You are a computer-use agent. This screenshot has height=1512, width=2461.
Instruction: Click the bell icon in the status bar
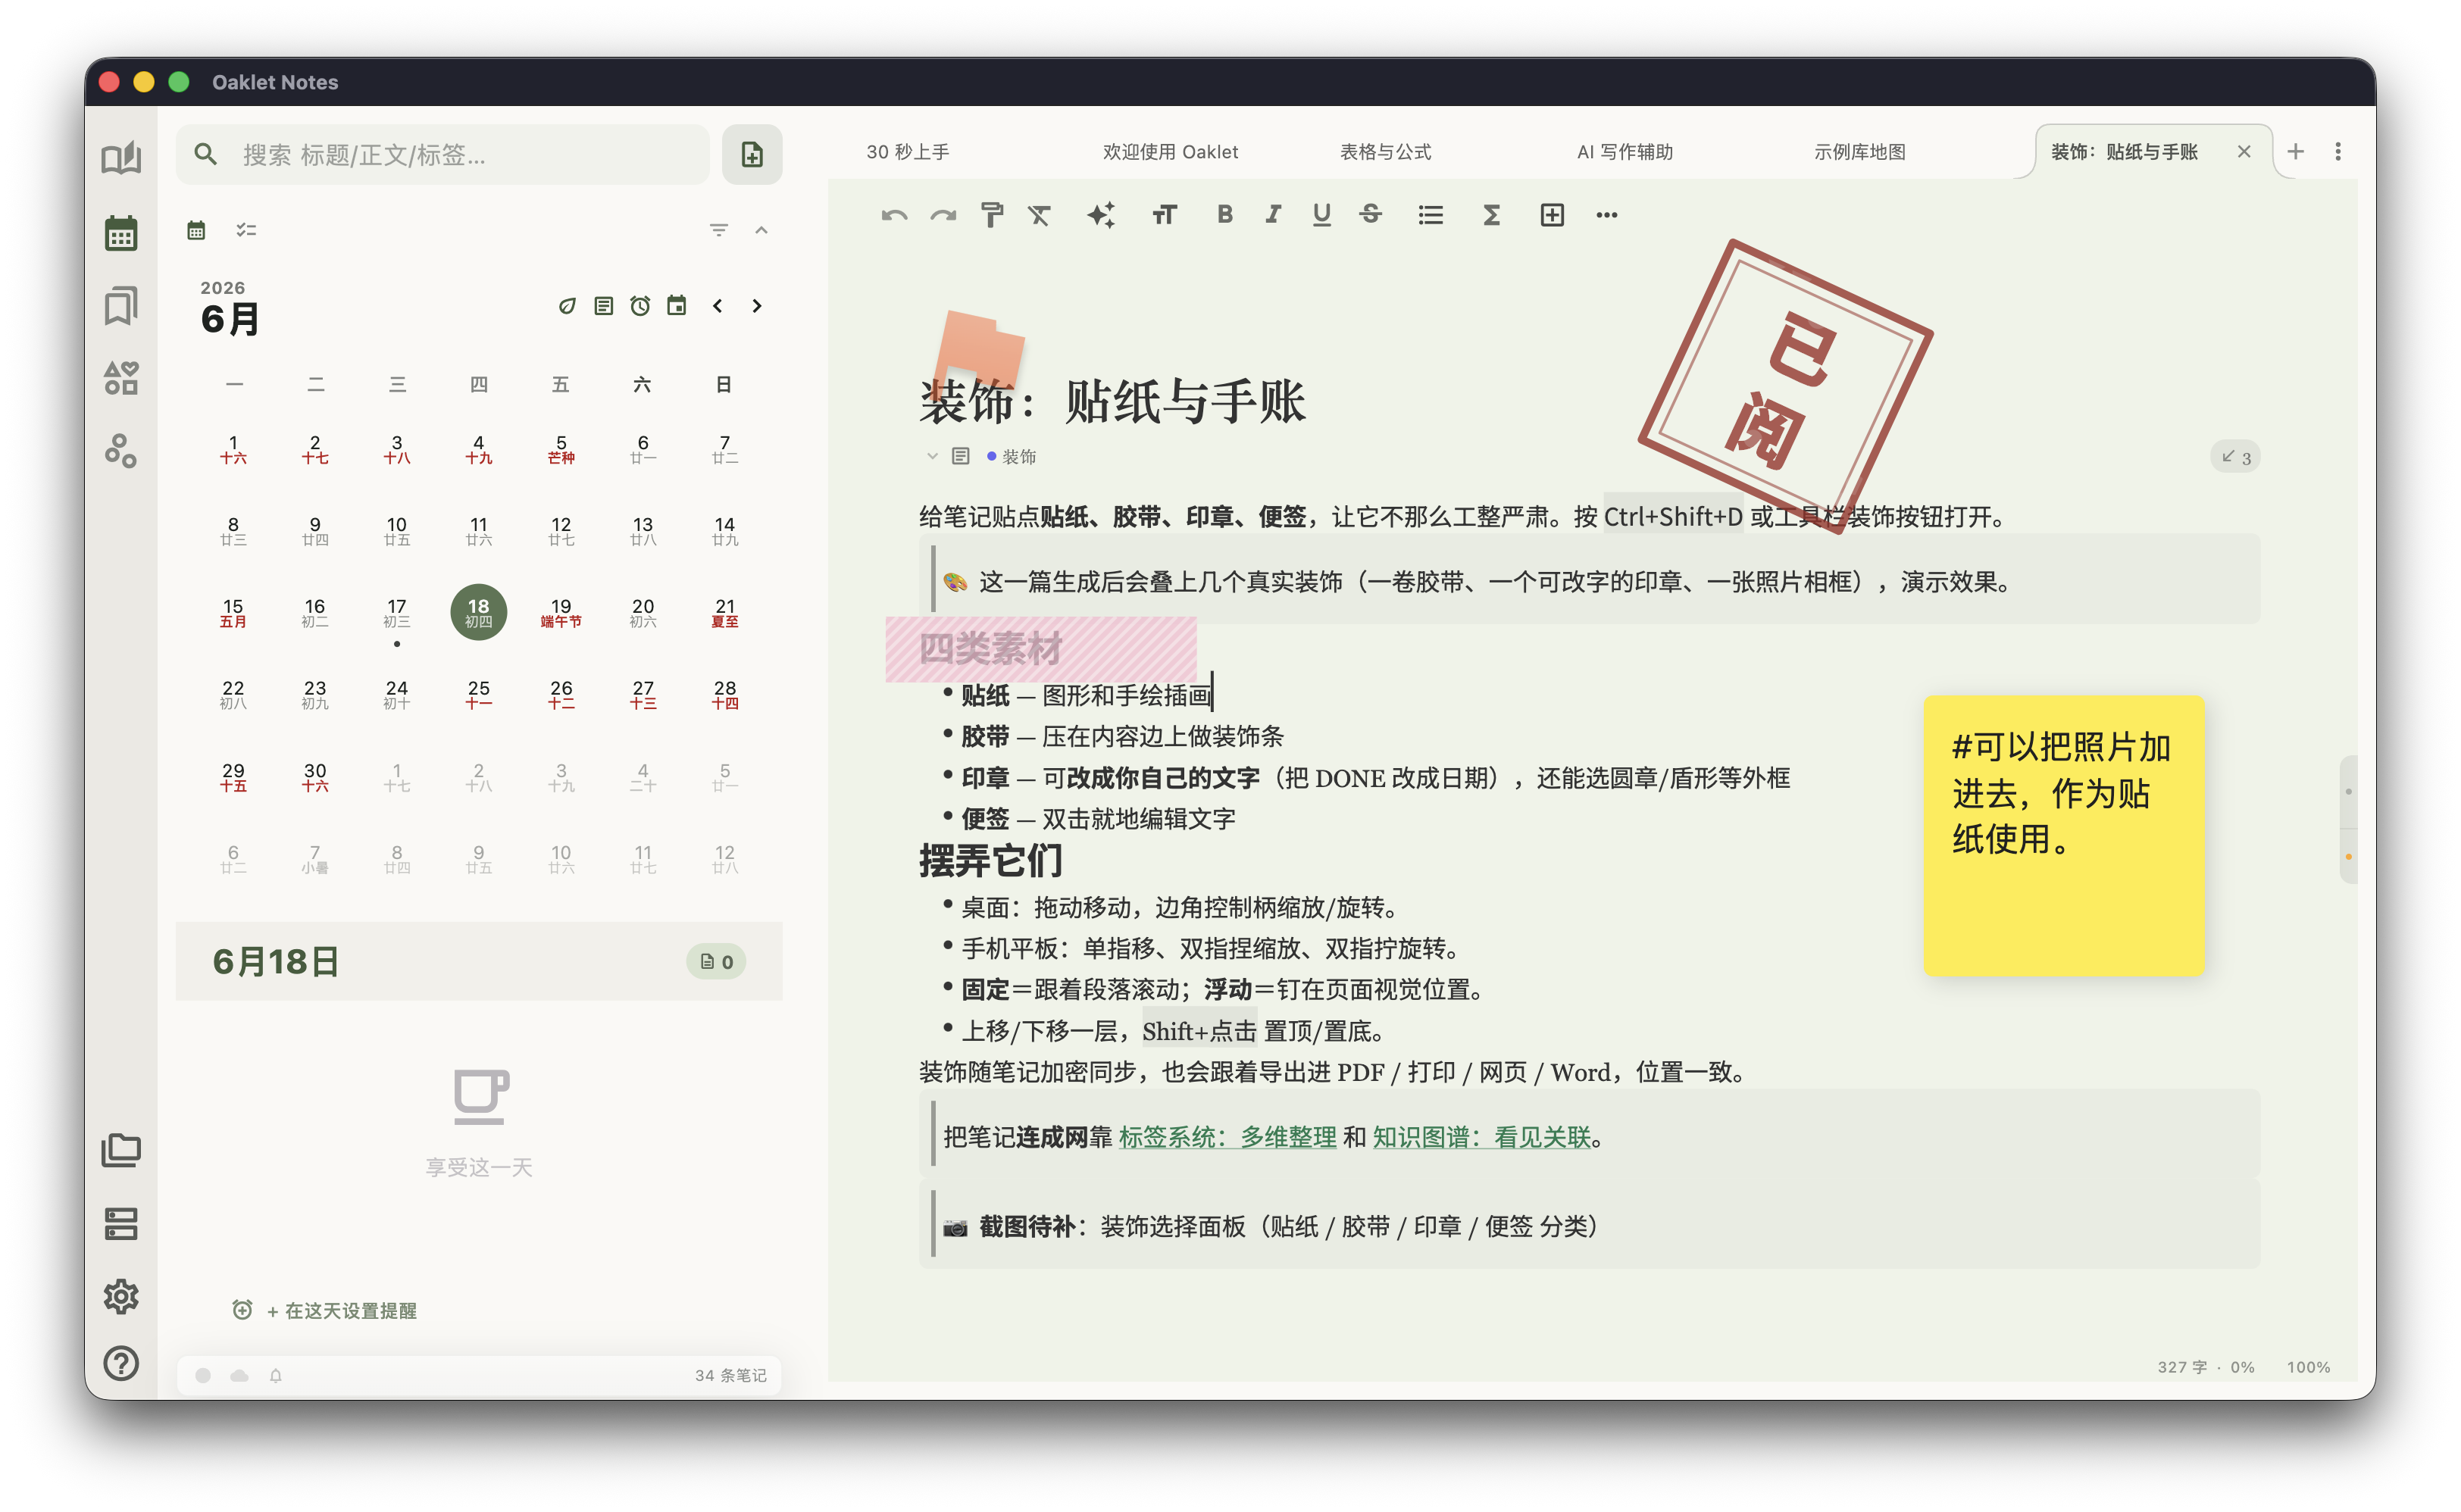[x=276, y=1375]
